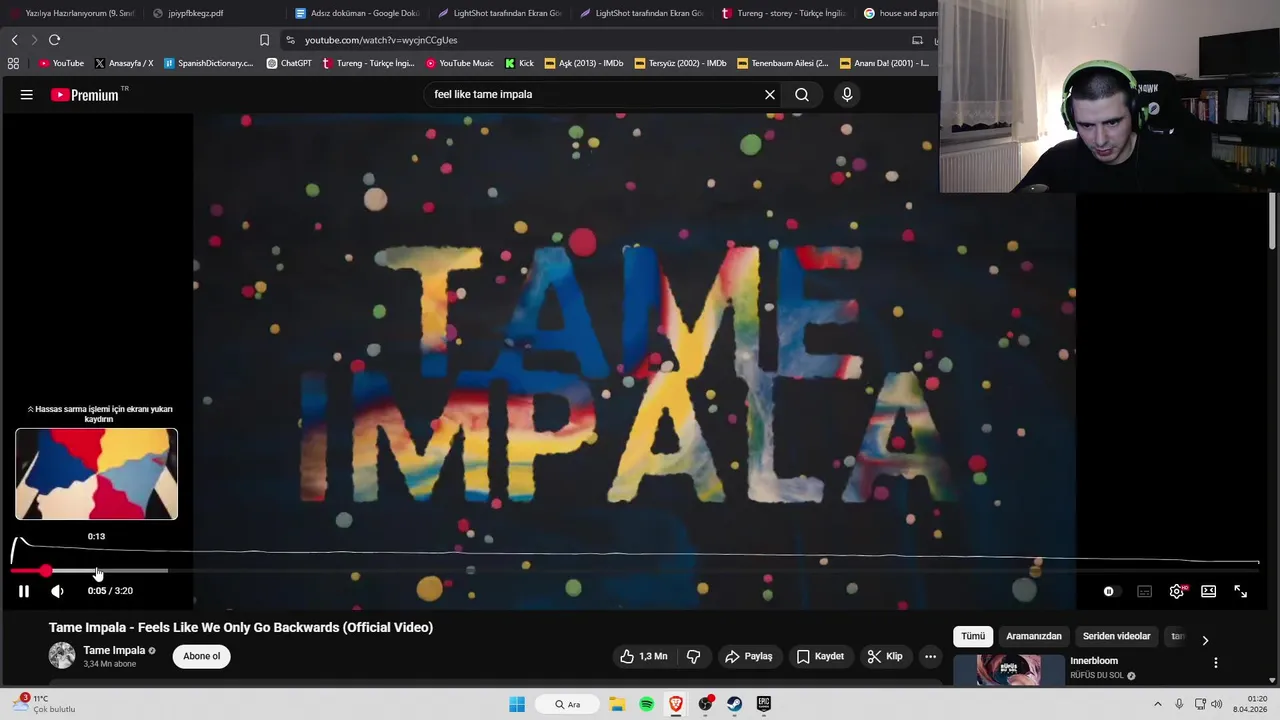
Task: Switch to the Tureng - storey tab
Action: coord(784,13)
